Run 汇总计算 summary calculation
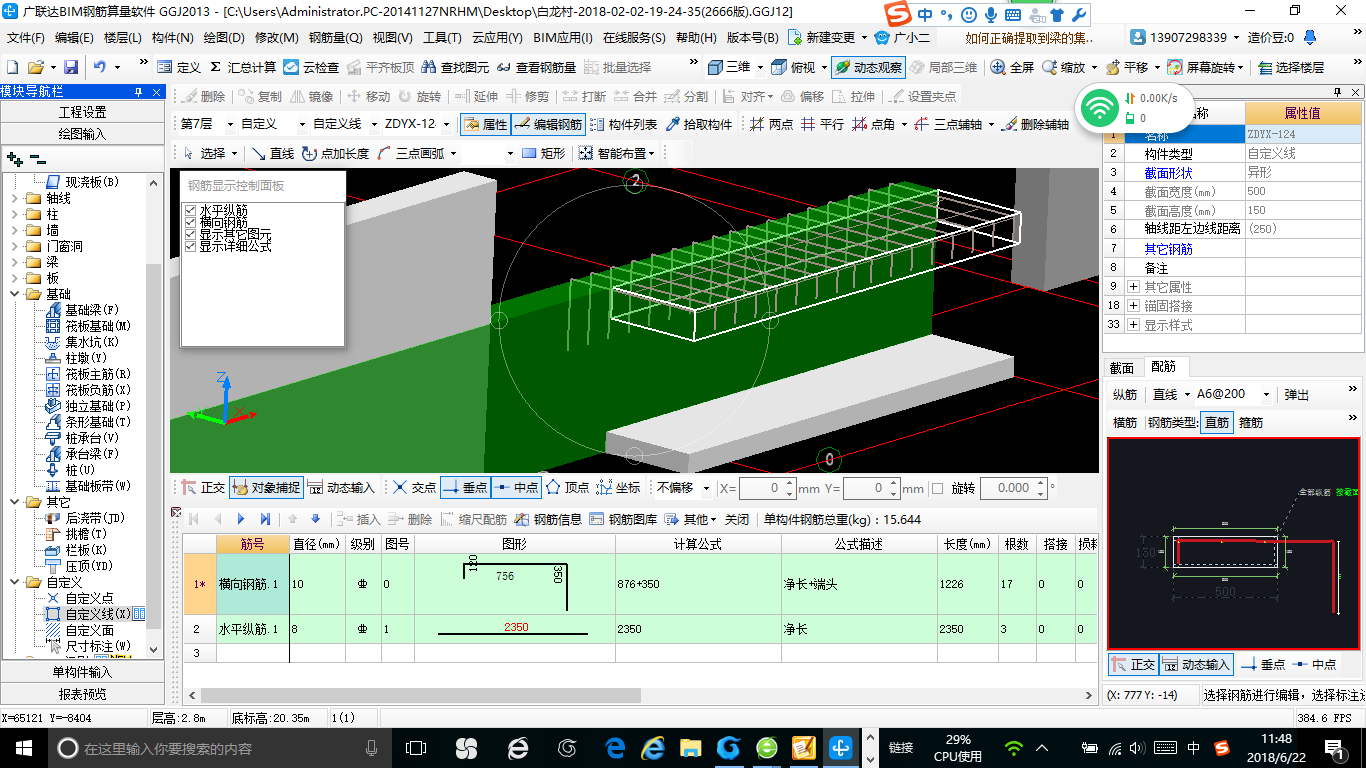1366x768 pixels. pyautogui.click(x=242, y=67)
